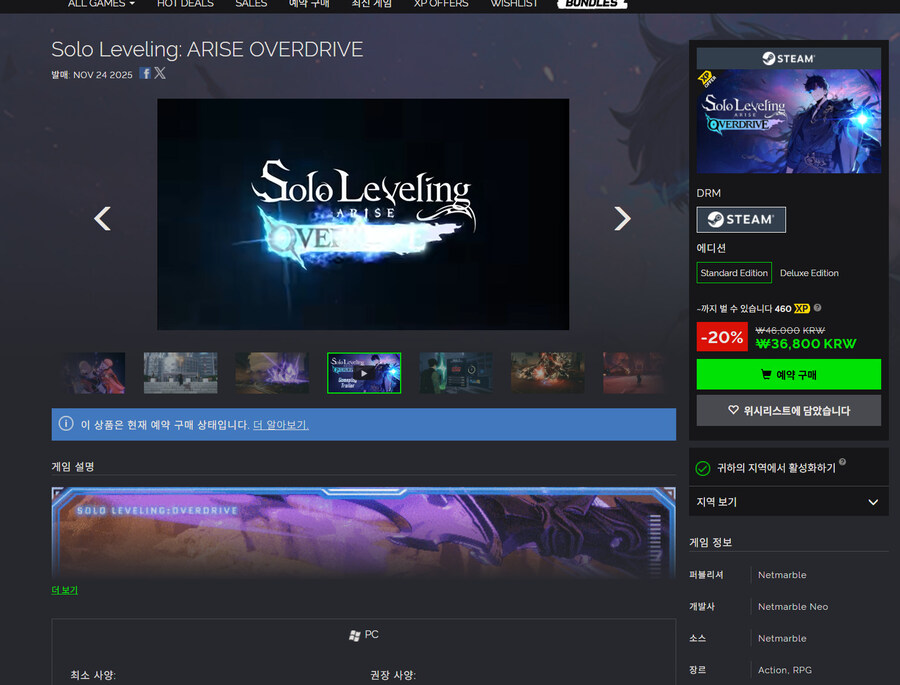Advance to next media with right arrow
The width and height of the screenshot is (900, 685).
point(622,218)
